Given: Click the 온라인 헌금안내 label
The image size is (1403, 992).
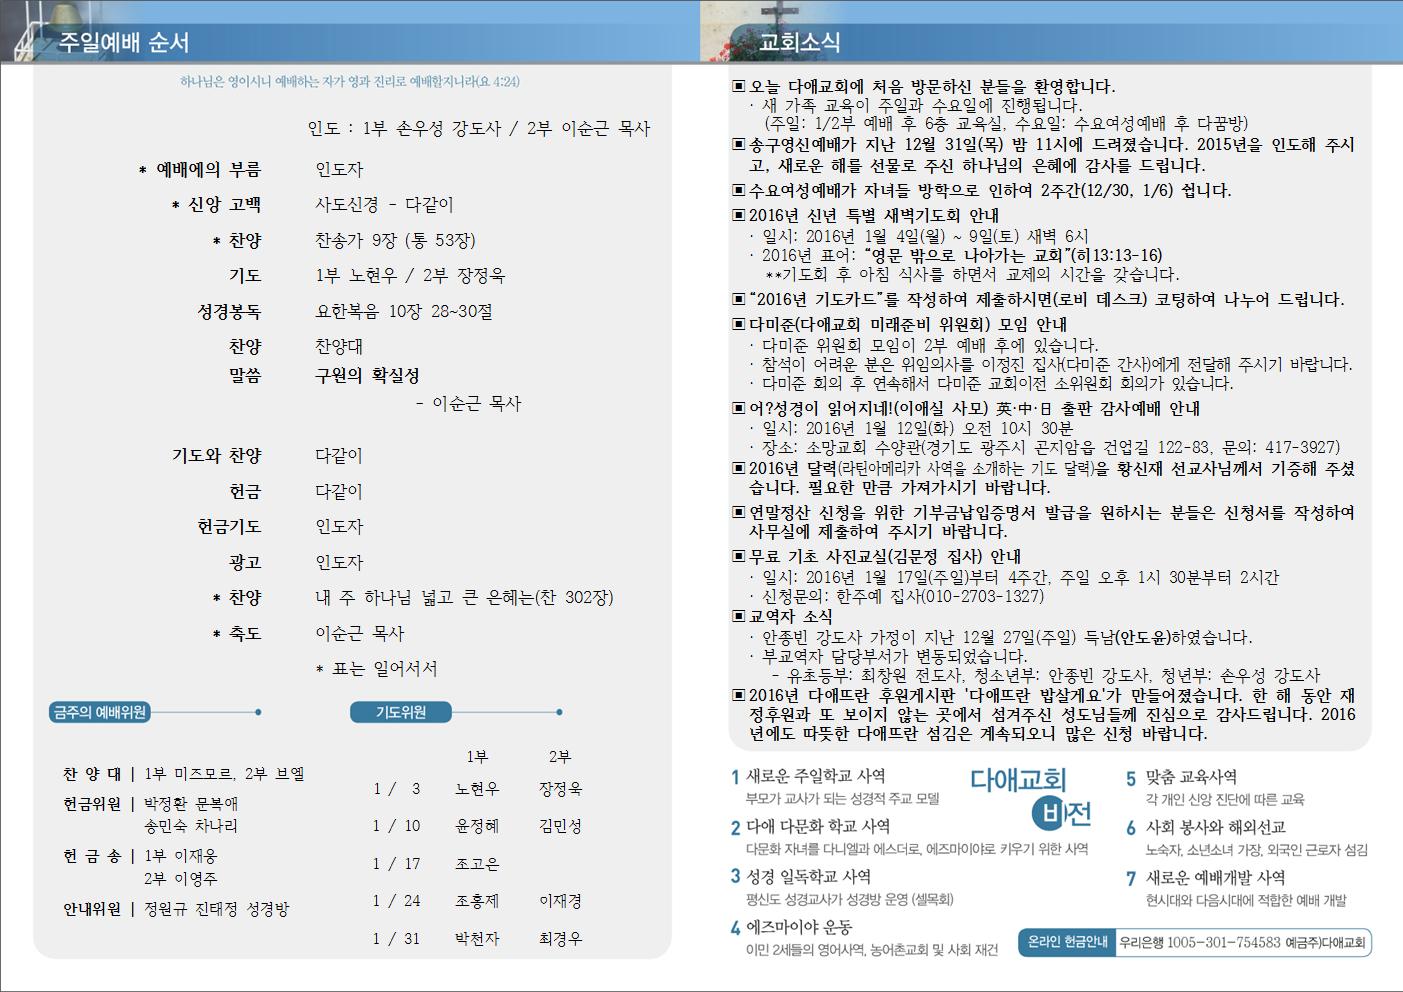Looking at the screenshot, I should pos(1067,942).
